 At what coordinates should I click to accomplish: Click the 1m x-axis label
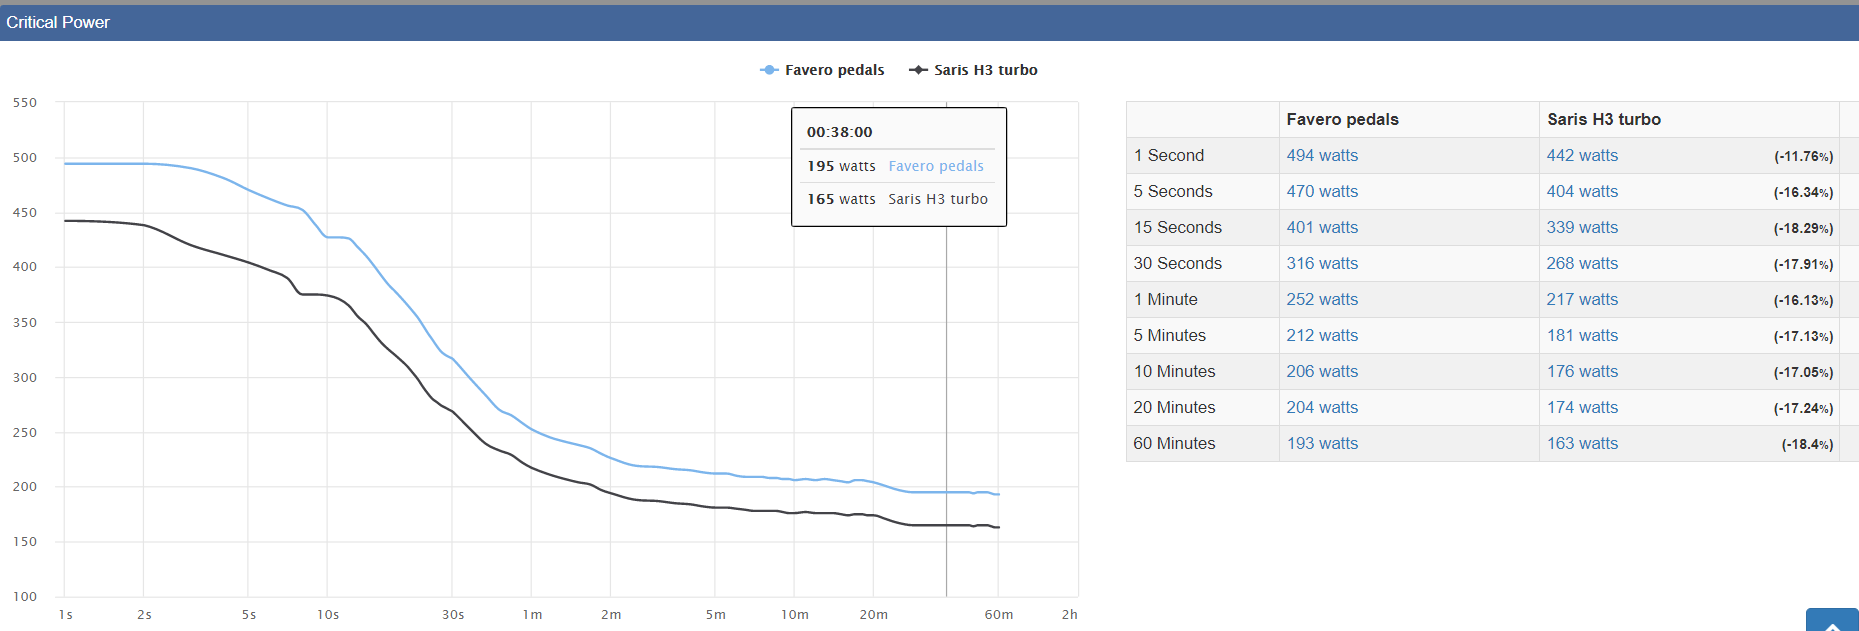(x=532, y=615)
